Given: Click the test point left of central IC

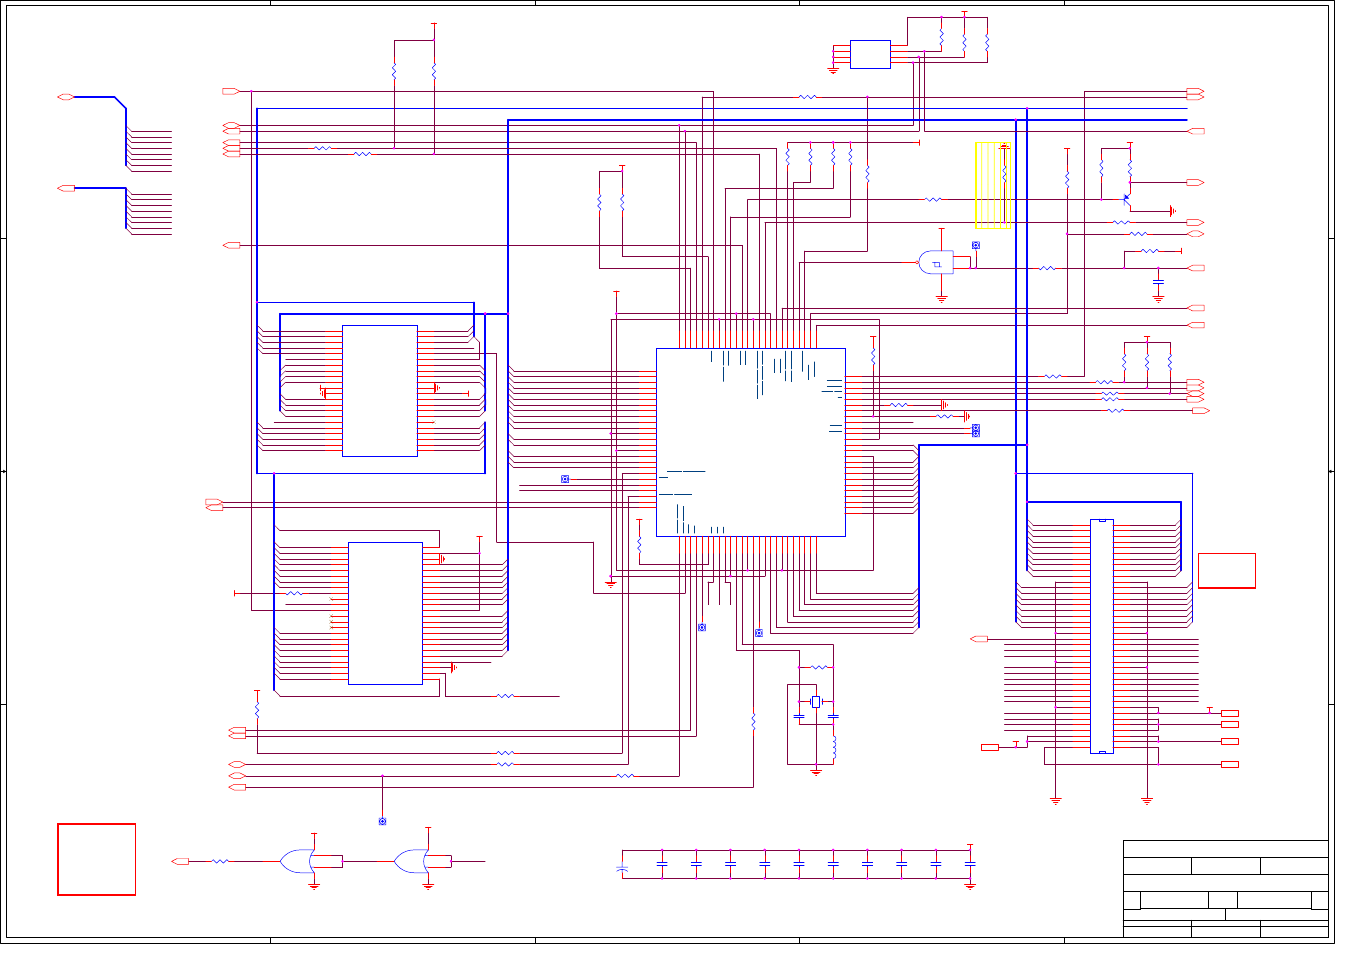Looking at the screenshot, I should [565, 479].
